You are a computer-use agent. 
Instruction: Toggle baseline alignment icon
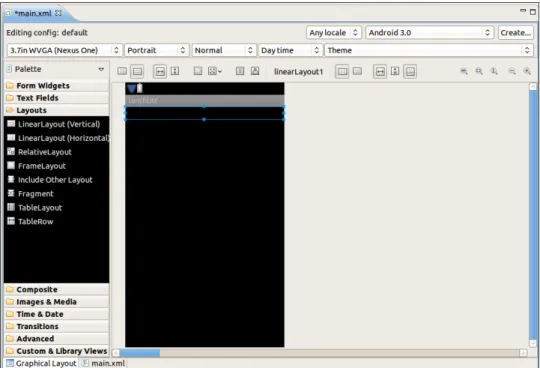[x=410, y=71]
